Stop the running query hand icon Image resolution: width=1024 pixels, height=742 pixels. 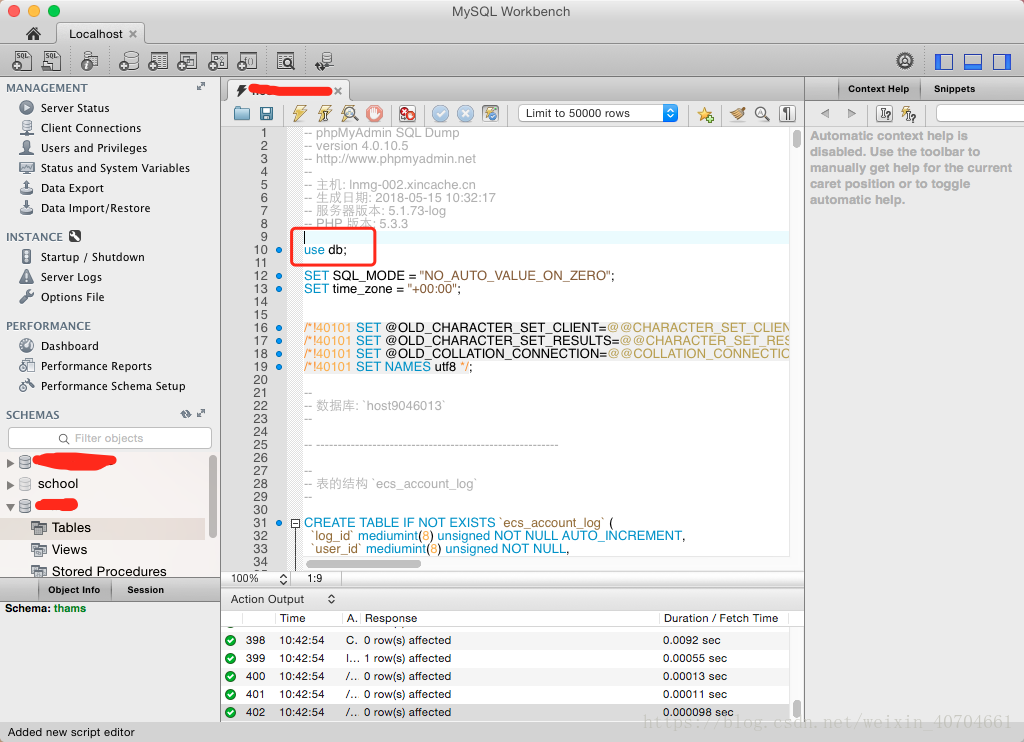[374, 114]
